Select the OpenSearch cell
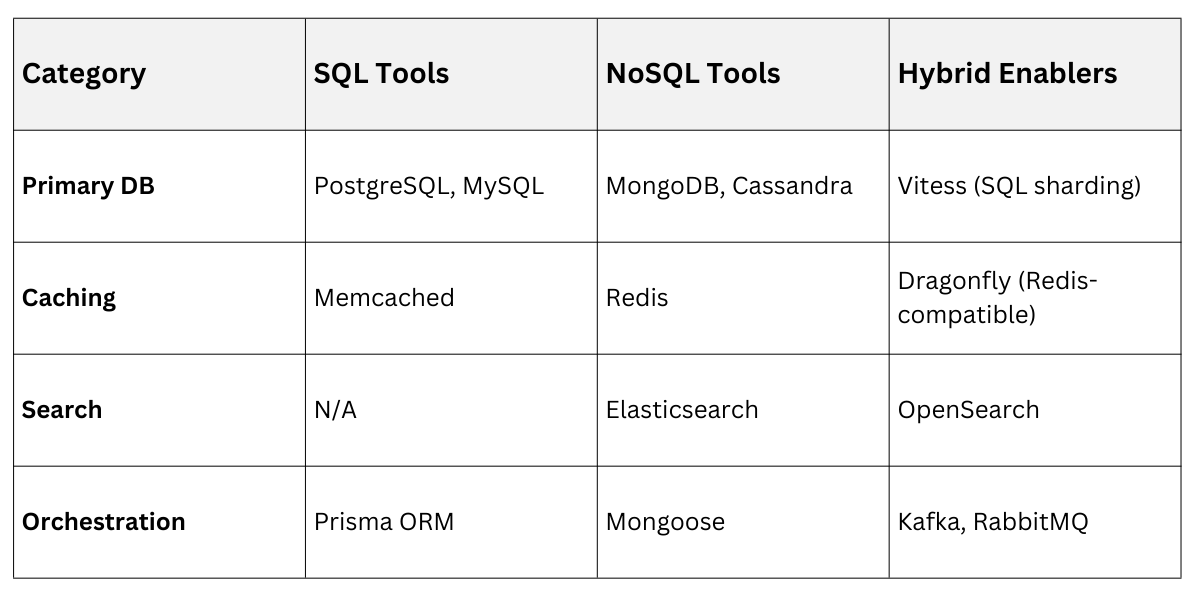The width and height of the screenshot is (1200, 600). [x=968, y=410]
